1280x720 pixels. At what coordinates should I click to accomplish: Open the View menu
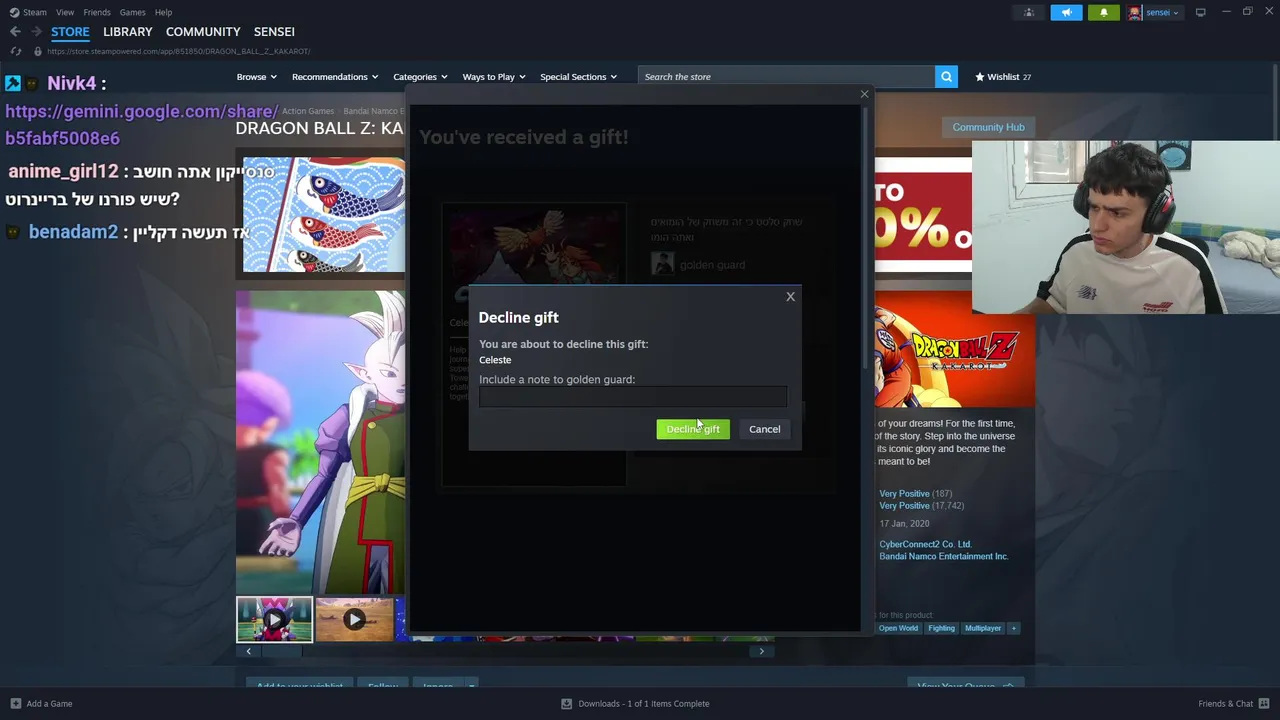pyautogui.click(x=65, y=12)
